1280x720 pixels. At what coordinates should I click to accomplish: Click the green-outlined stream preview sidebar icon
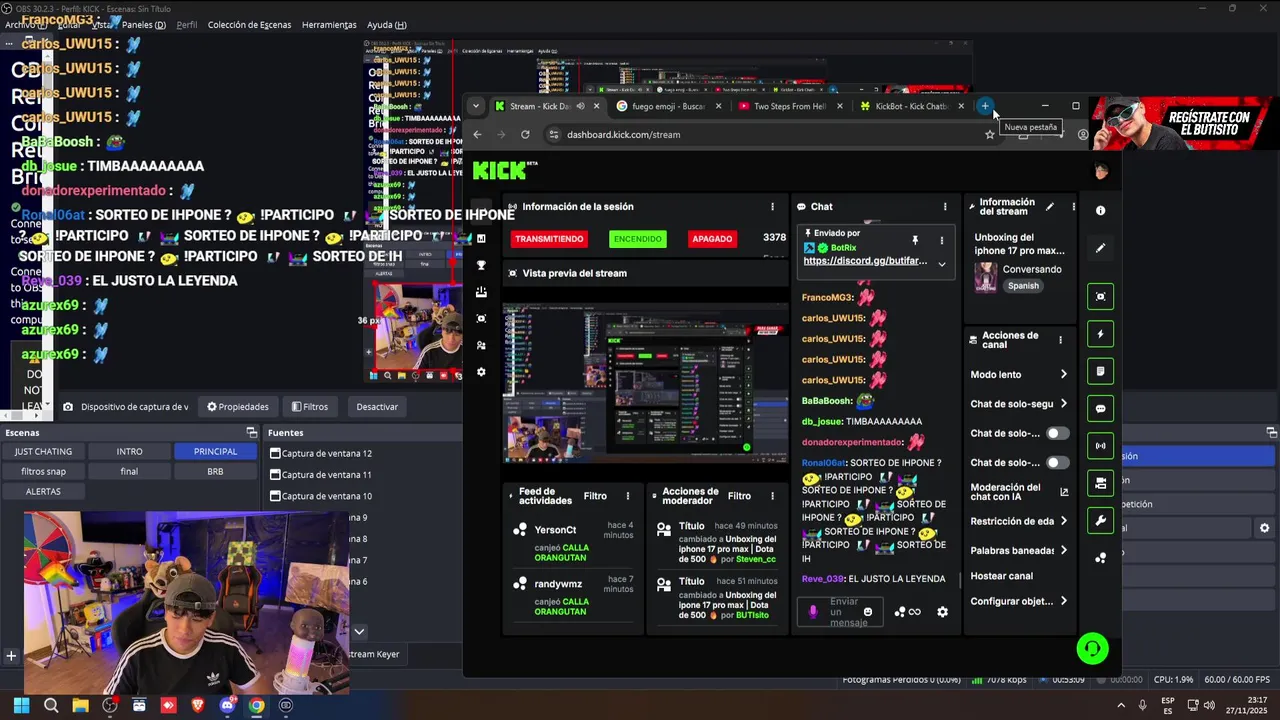pyautogui.click(x=1100, y=296)
